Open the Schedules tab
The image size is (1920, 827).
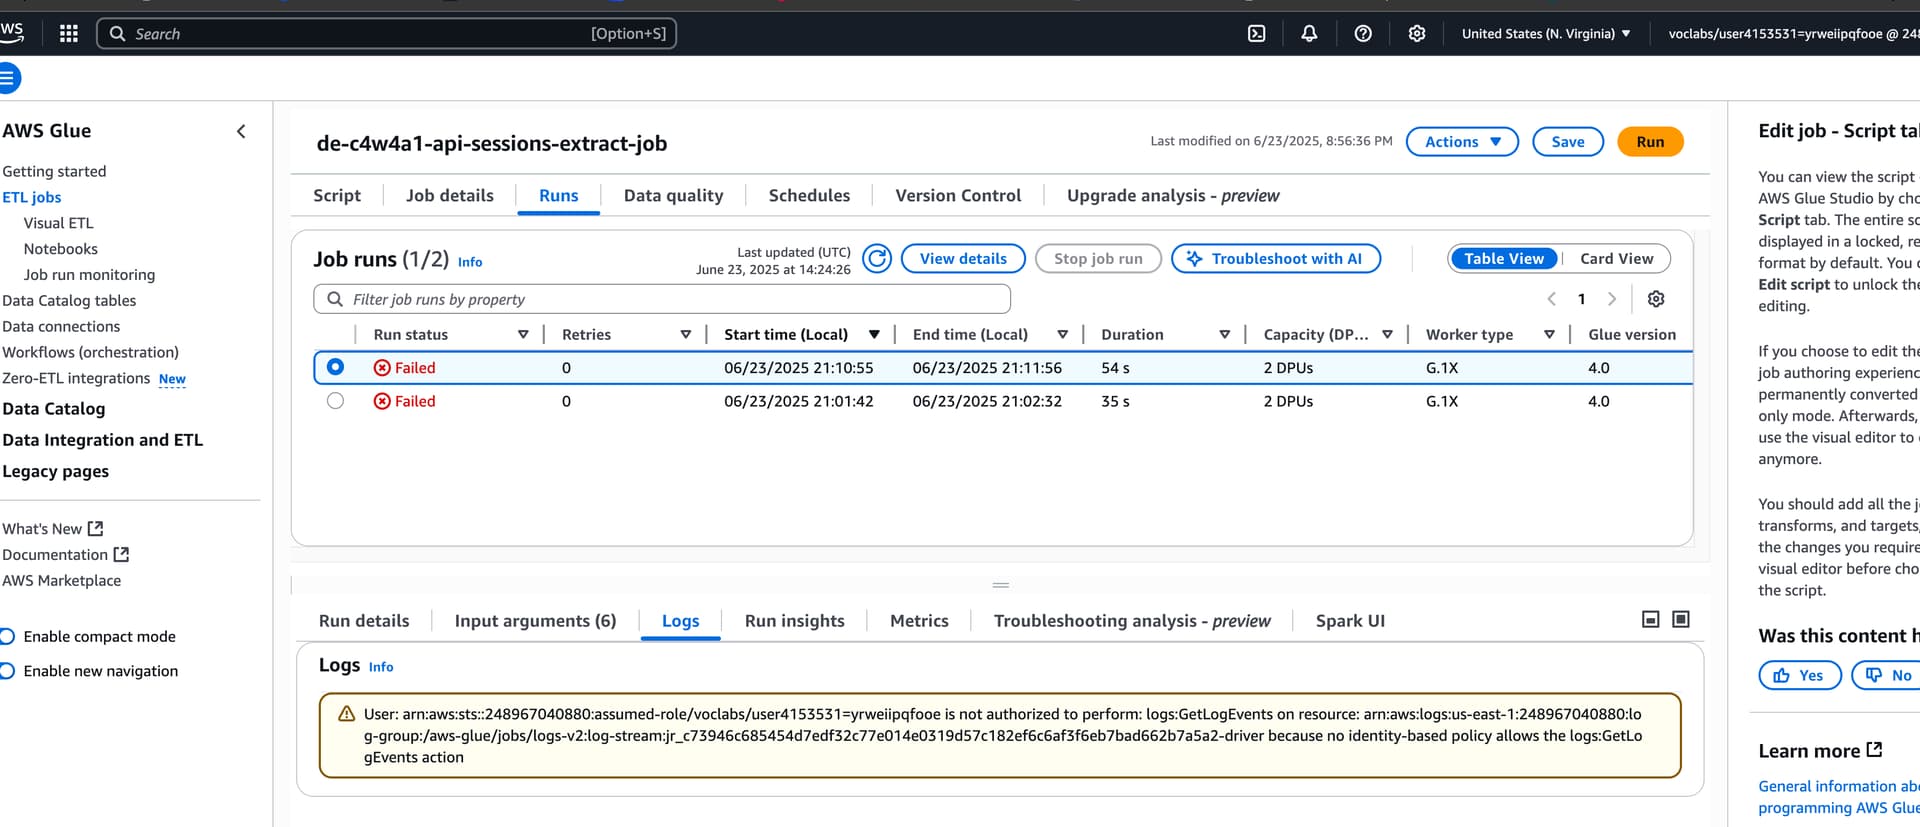click(x=809, y=196)
